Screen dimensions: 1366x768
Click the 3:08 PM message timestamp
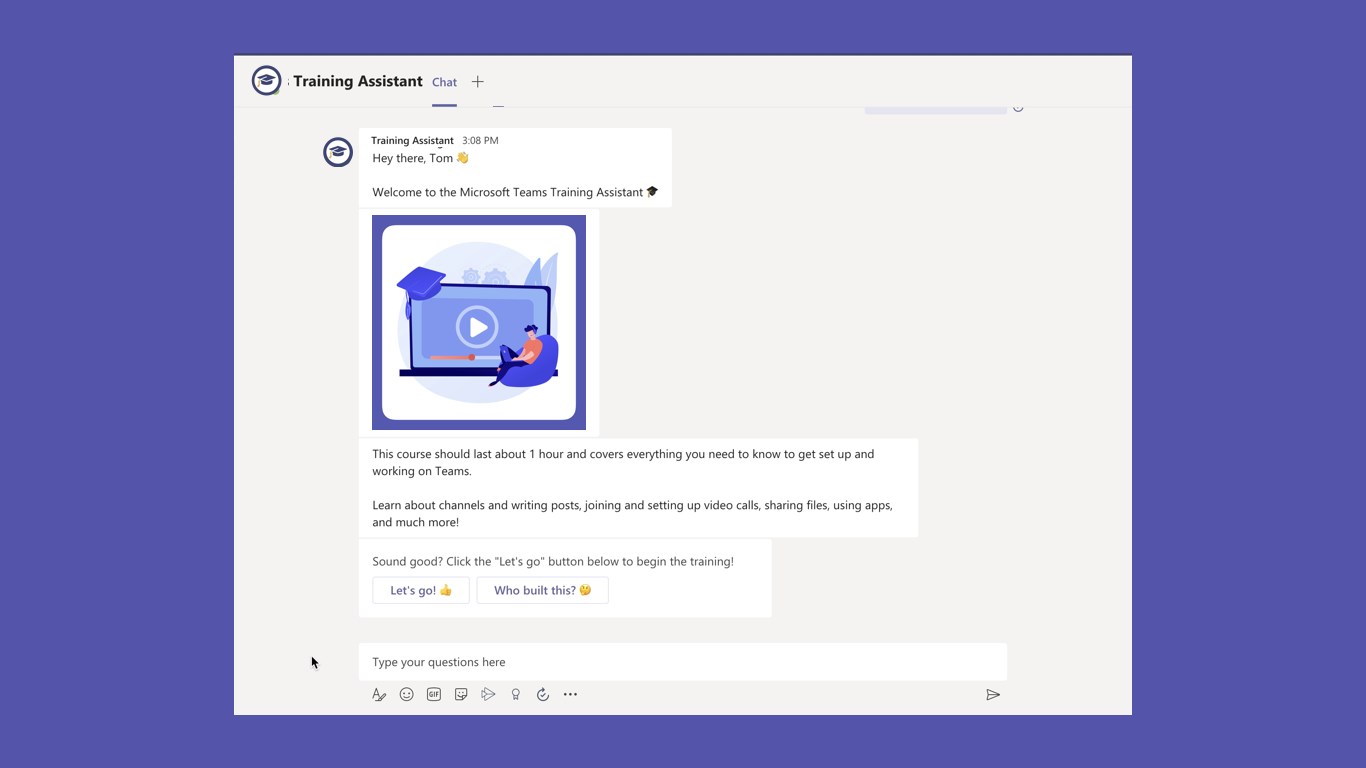tap(480, 141)
